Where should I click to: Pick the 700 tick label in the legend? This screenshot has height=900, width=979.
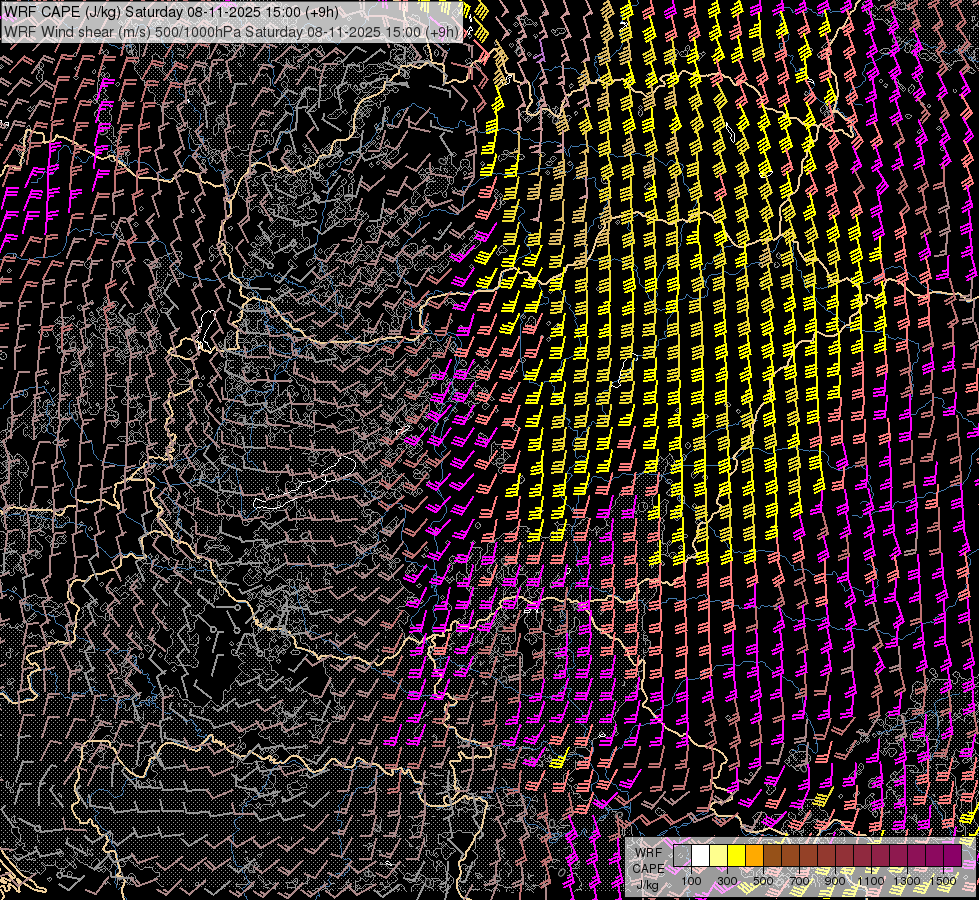point(799,881)
